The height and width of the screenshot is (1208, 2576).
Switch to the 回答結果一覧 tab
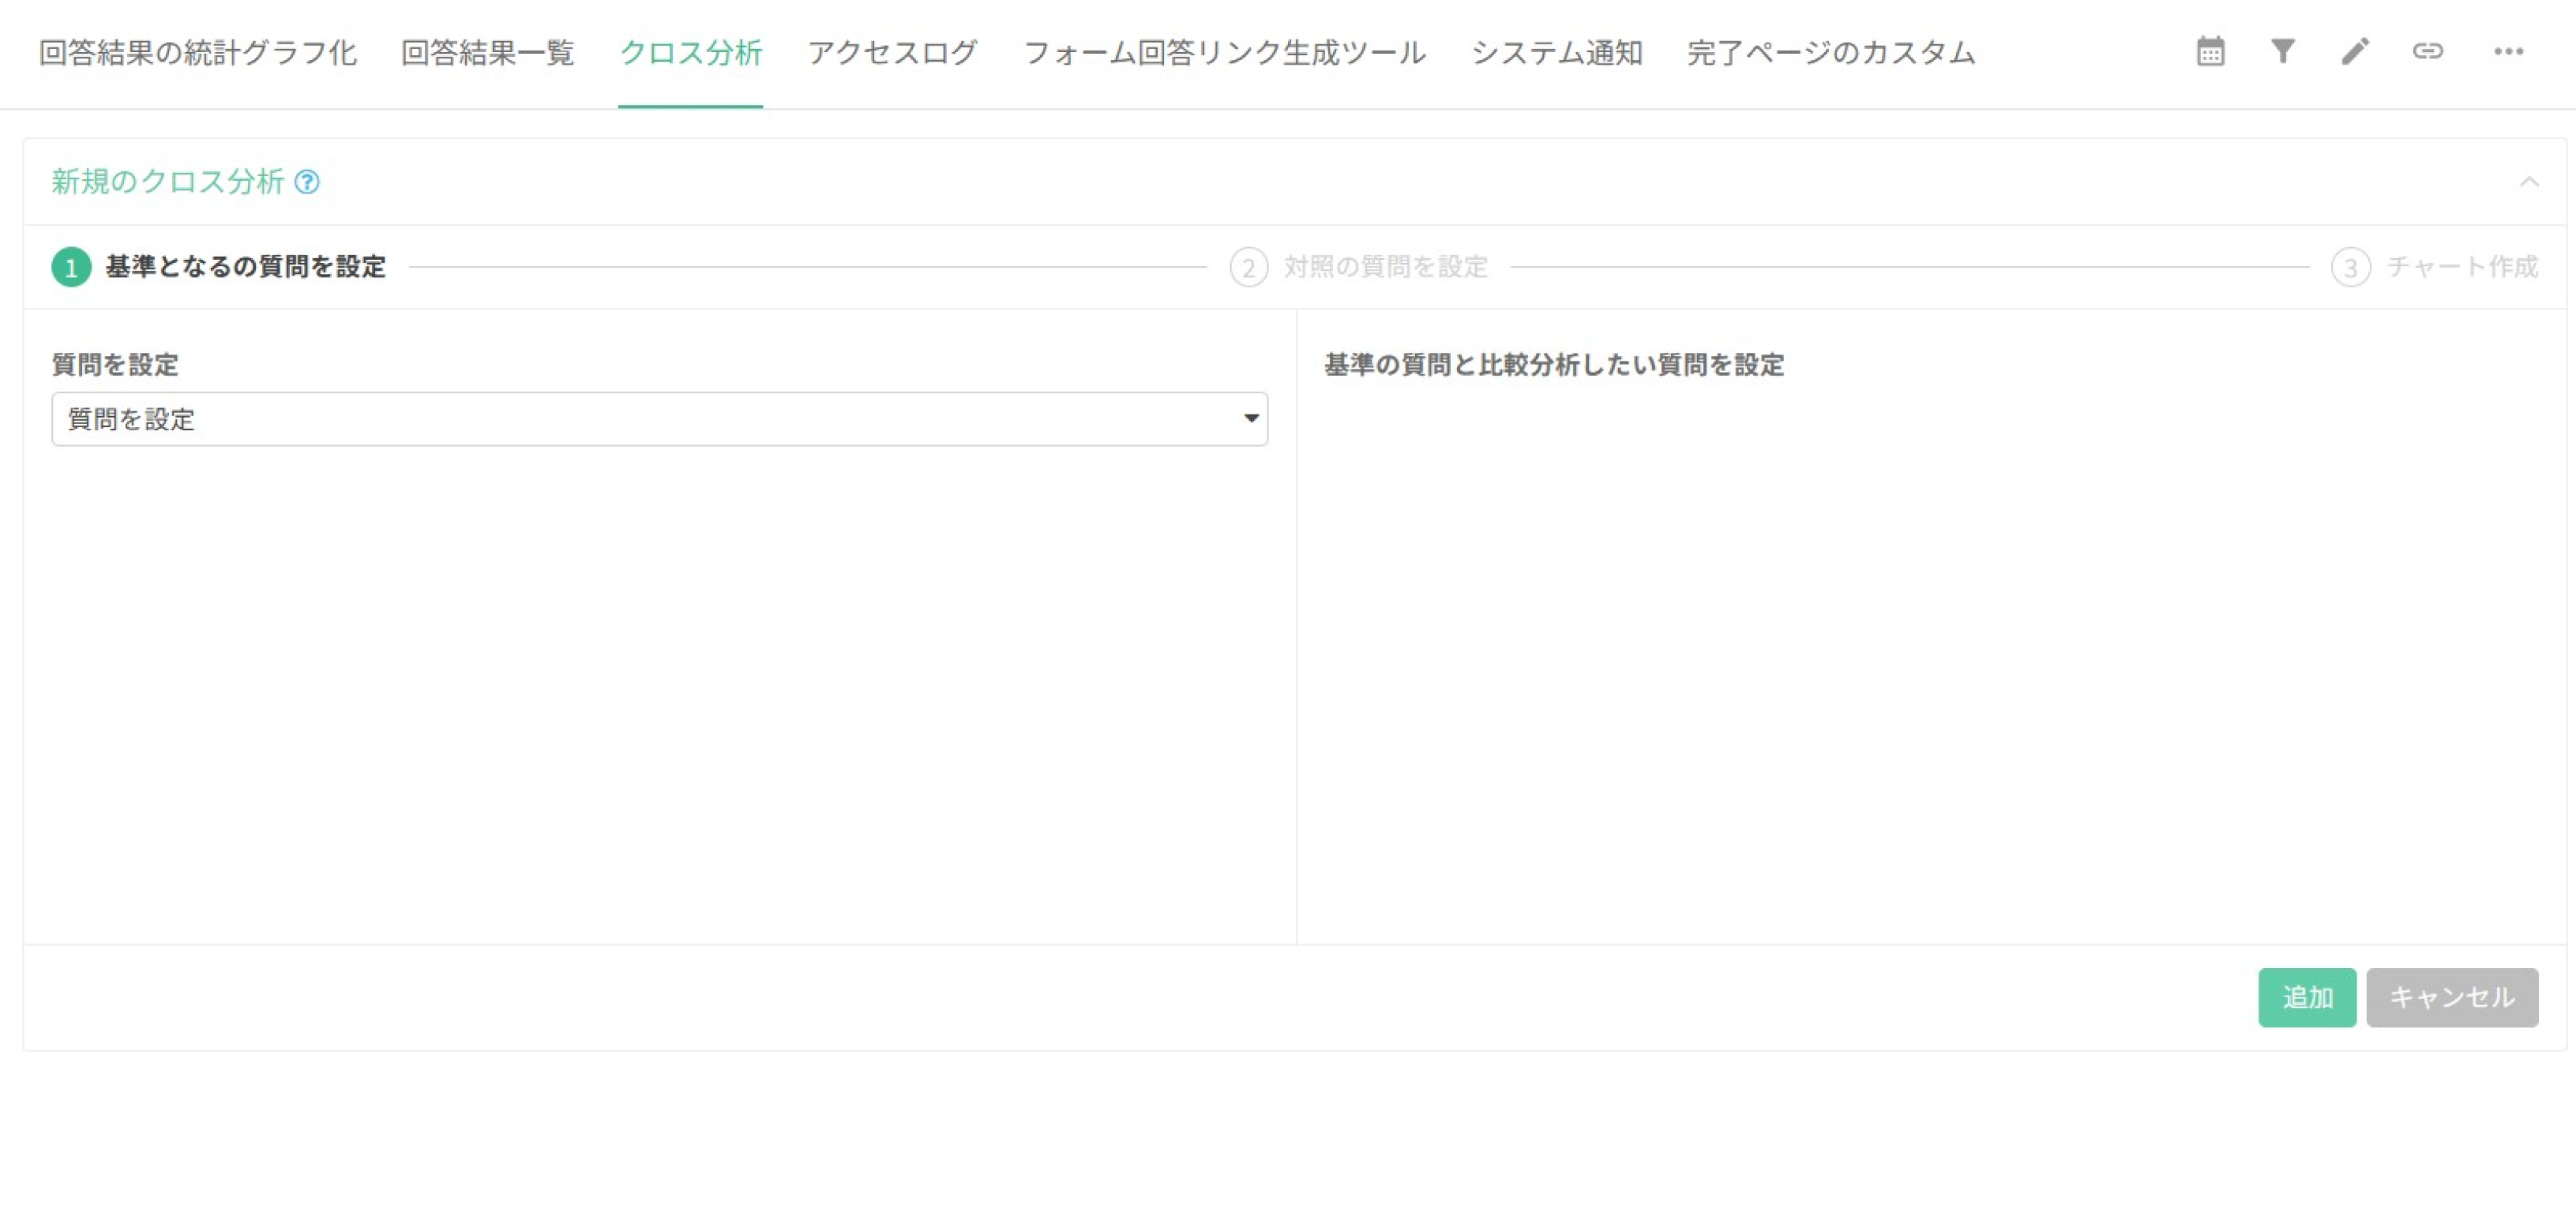(487, 53)
